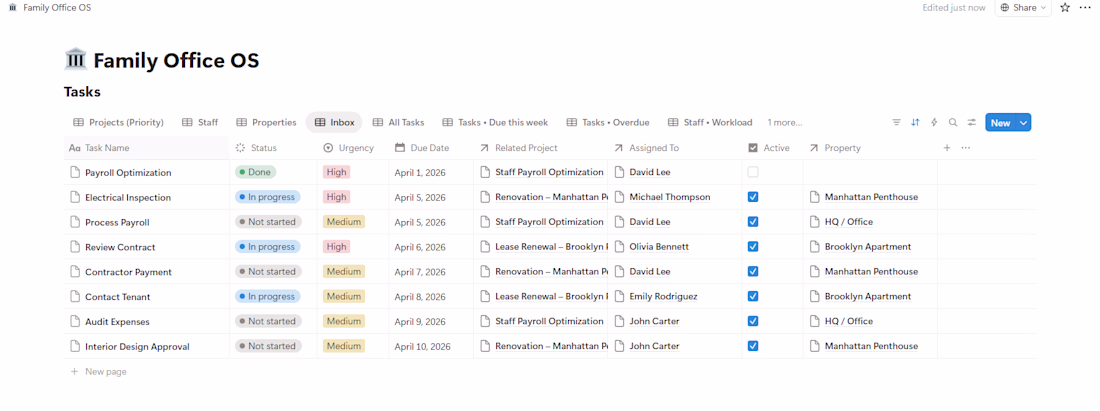Click the Tasks database heading
Viewport: 1100px width, 411px height.
(82, 92)
